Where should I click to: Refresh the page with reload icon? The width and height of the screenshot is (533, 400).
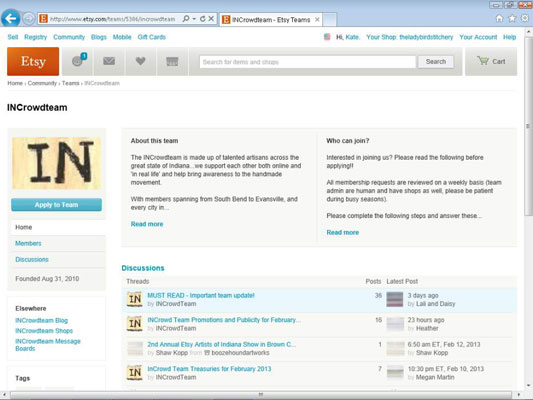(x=203, y=19)
